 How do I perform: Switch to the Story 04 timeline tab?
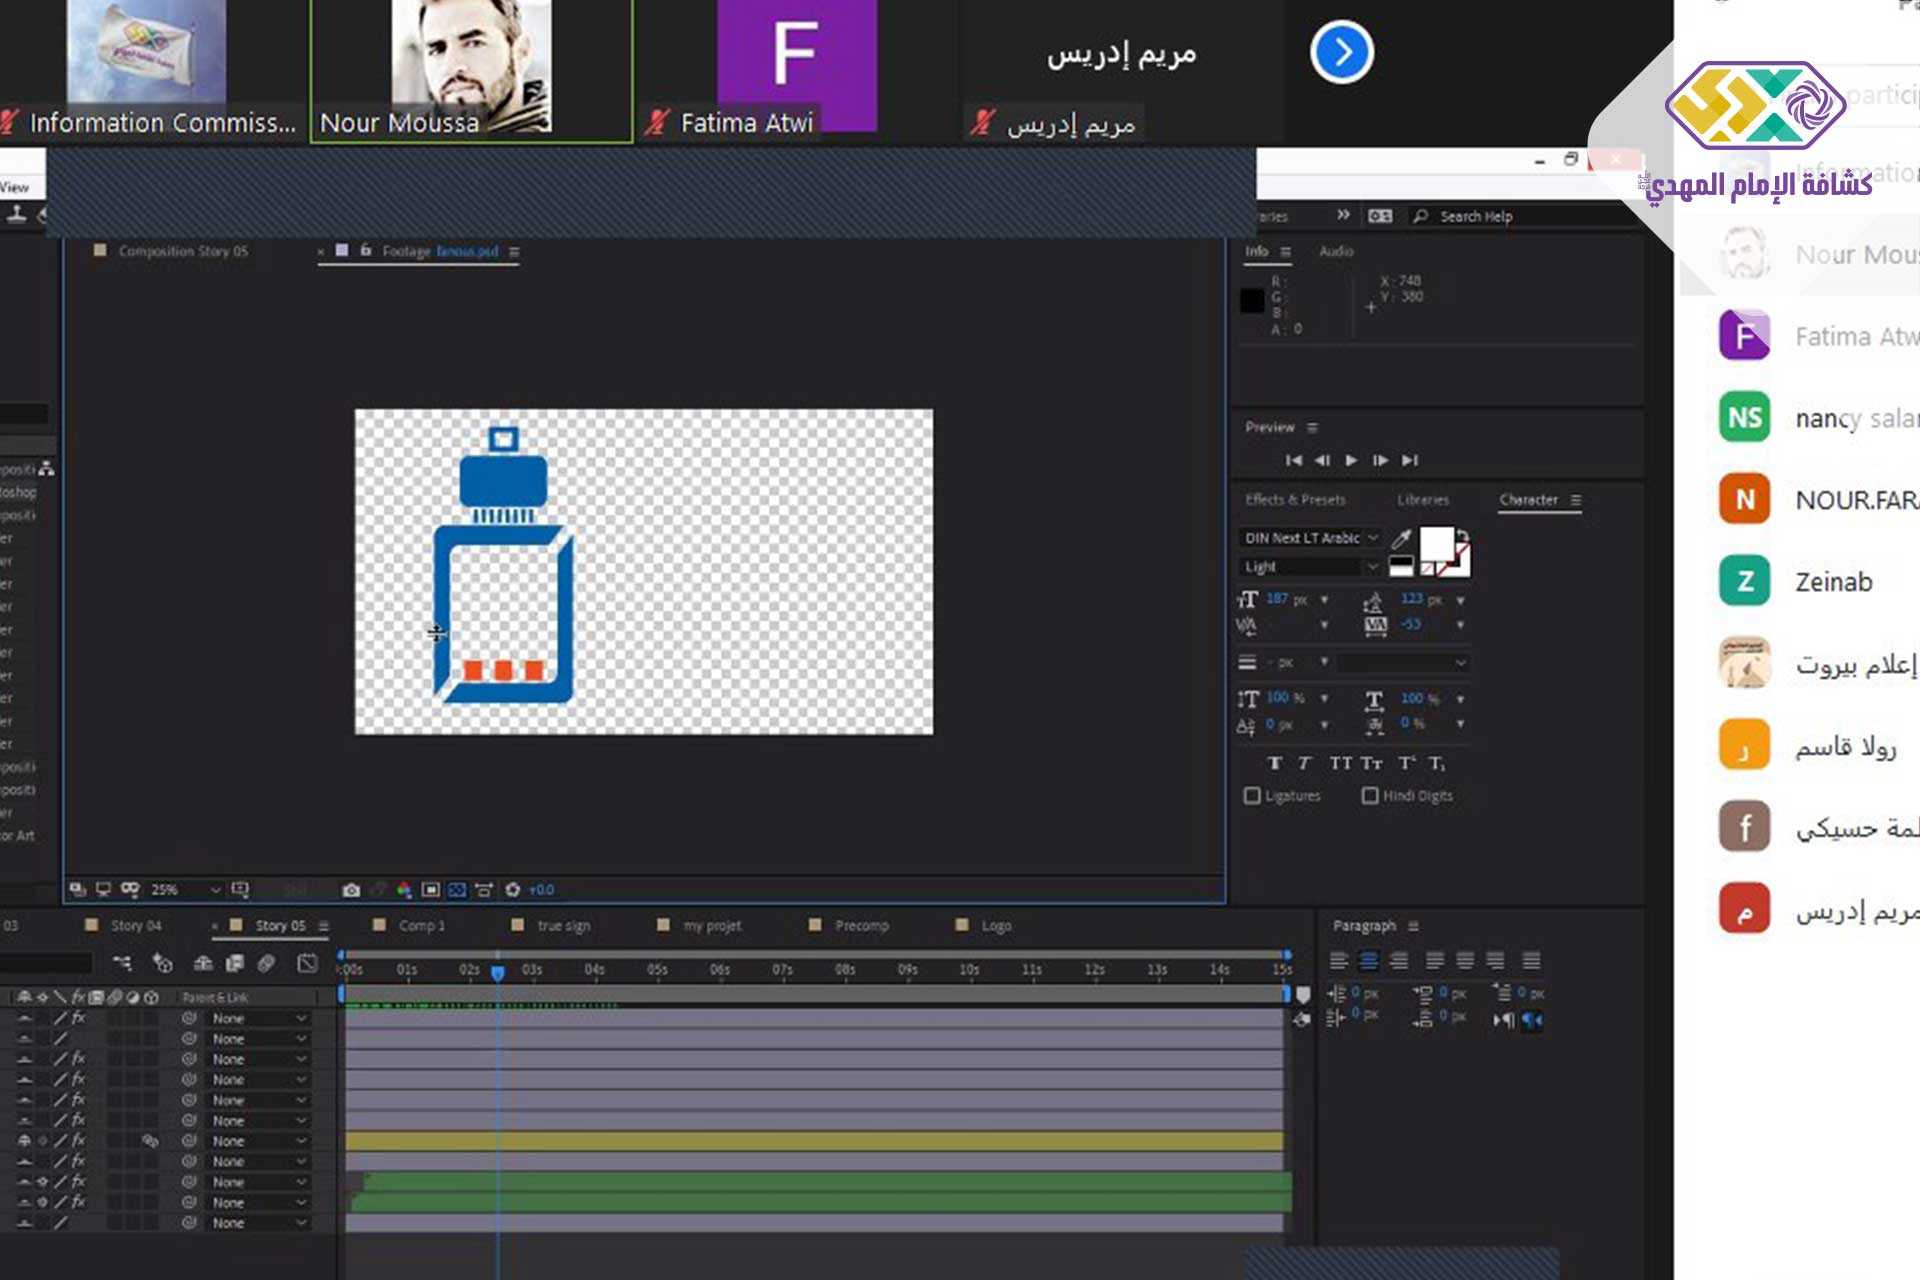(136, 926)
